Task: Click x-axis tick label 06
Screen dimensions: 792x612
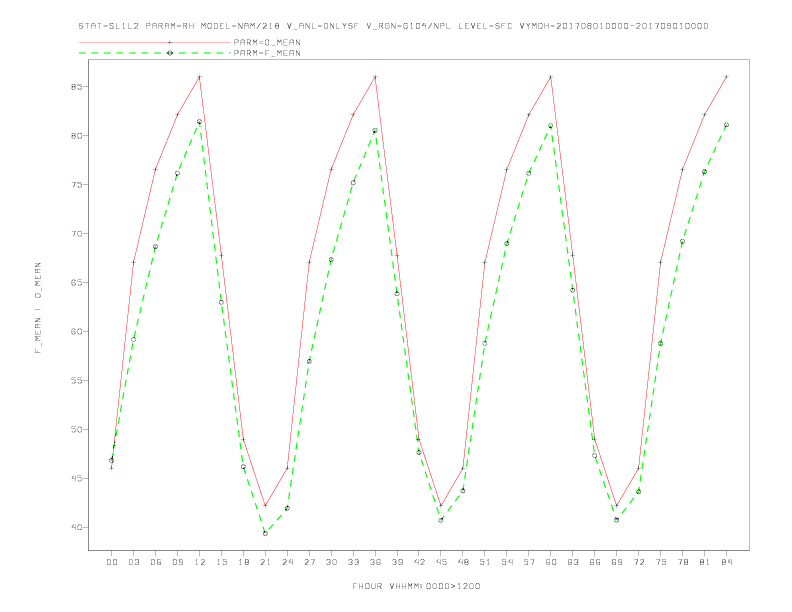Action: click(x=156, y=562)
